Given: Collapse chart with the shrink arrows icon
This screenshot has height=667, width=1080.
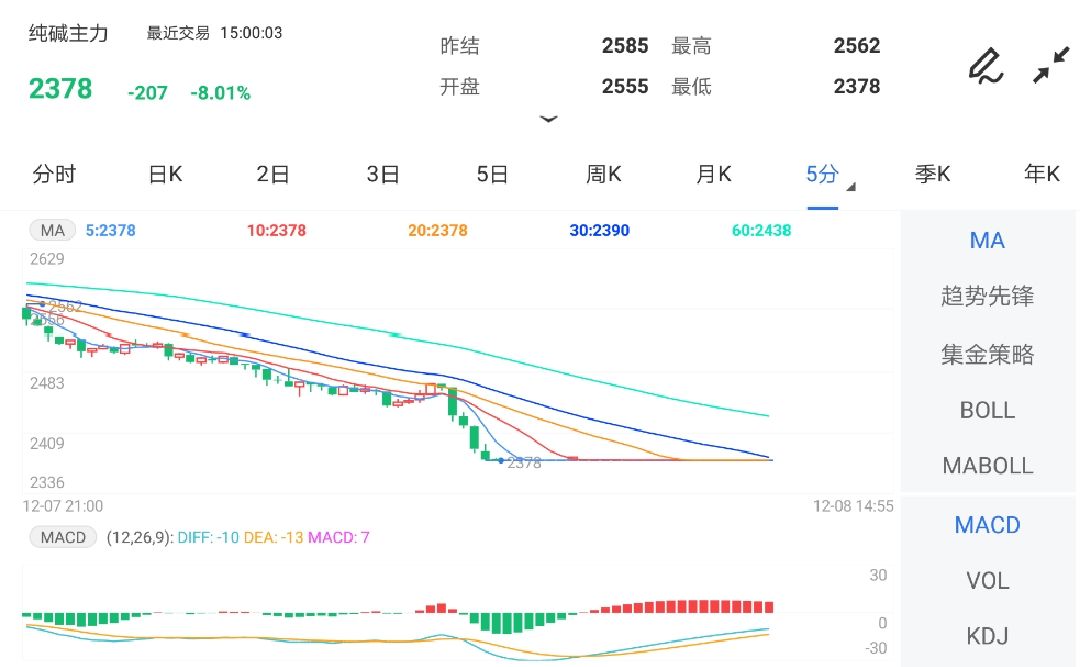Looking at the screenshot, I should 1051,65.
